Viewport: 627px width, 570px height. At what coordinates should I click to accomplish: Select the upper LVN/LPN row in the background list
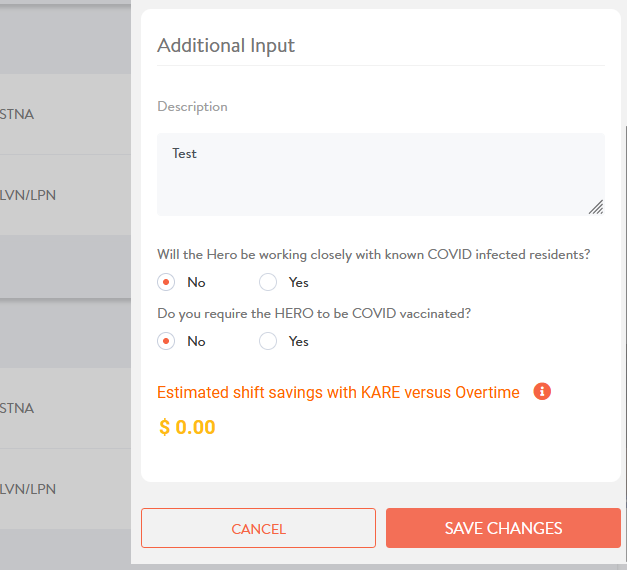(x=65, y=195)
